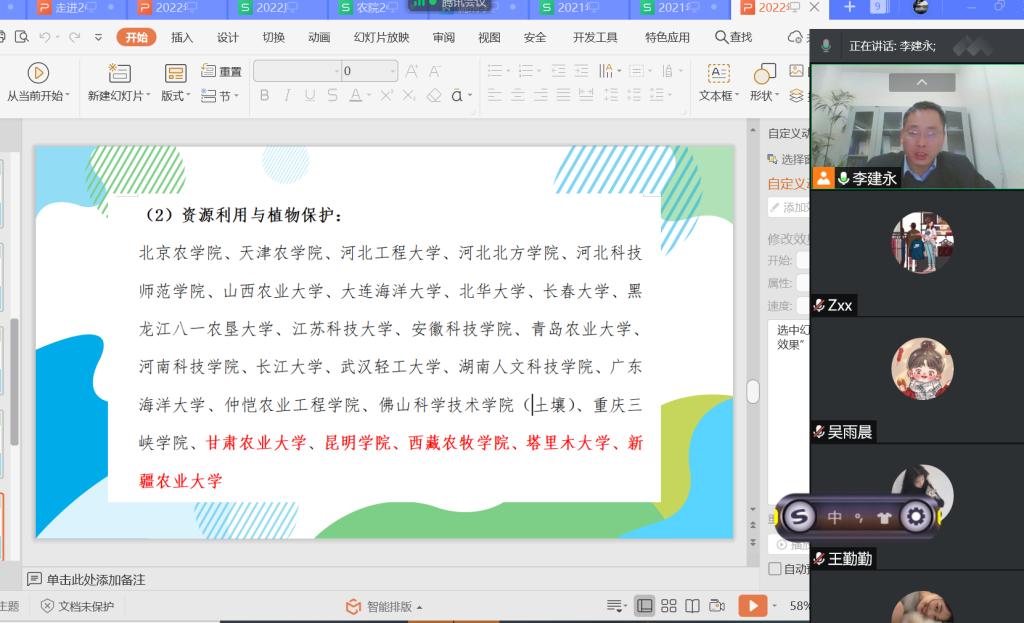Expand the 智能排版 smart layout menu
This screenshot has width=1024, height=623.
384,606
